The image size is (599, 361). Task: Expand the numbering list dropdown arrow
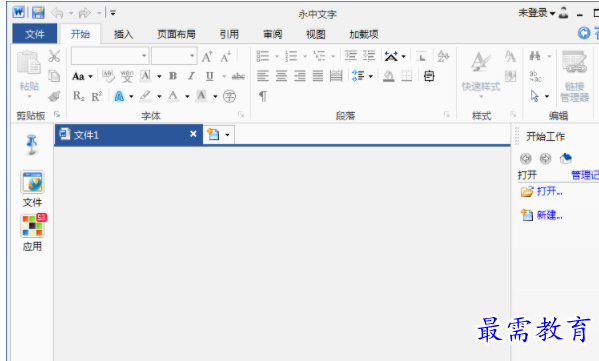(305, 57)
